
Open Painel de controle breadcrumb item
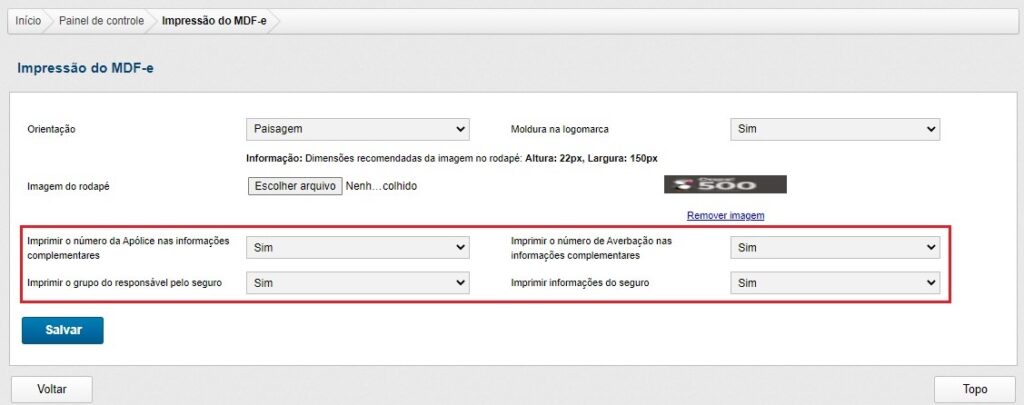(101, 21)
